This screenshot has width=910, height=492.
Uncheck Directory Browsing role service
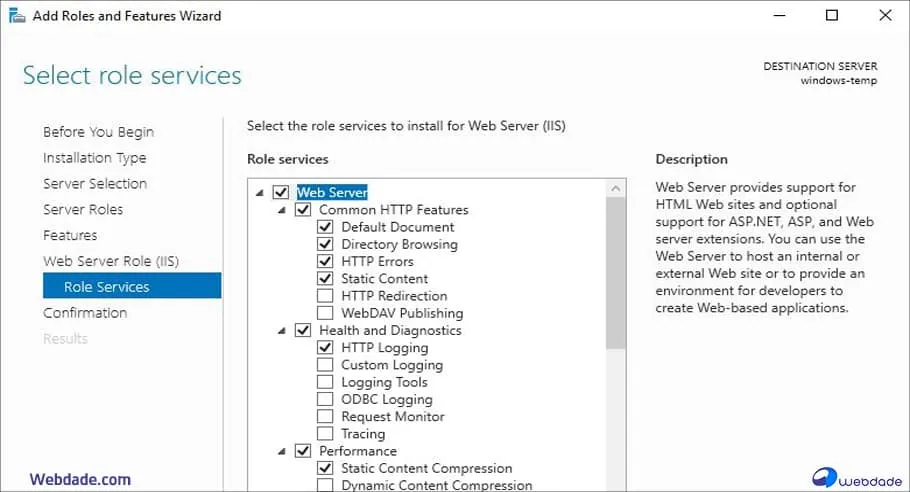pos(325,244)
